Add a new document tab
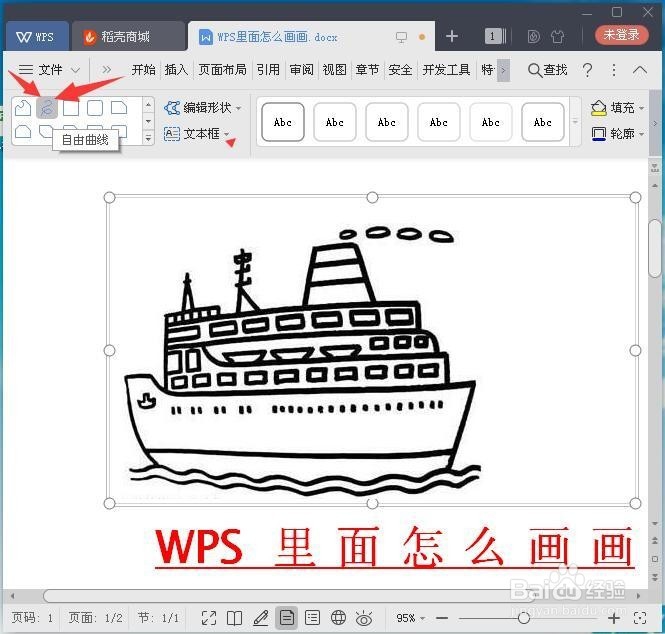This screenshot has height=634, width=665. 452,36
